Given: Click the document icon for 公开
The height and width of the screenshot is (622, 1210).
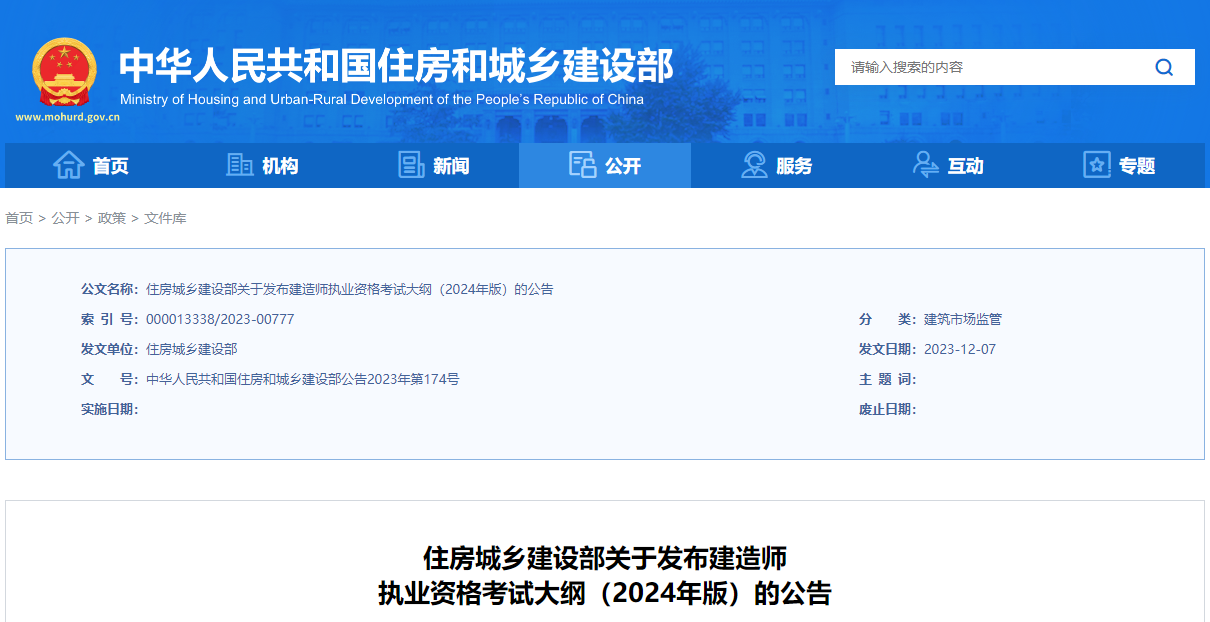Looking at the screenshot, I should point(582,165).
